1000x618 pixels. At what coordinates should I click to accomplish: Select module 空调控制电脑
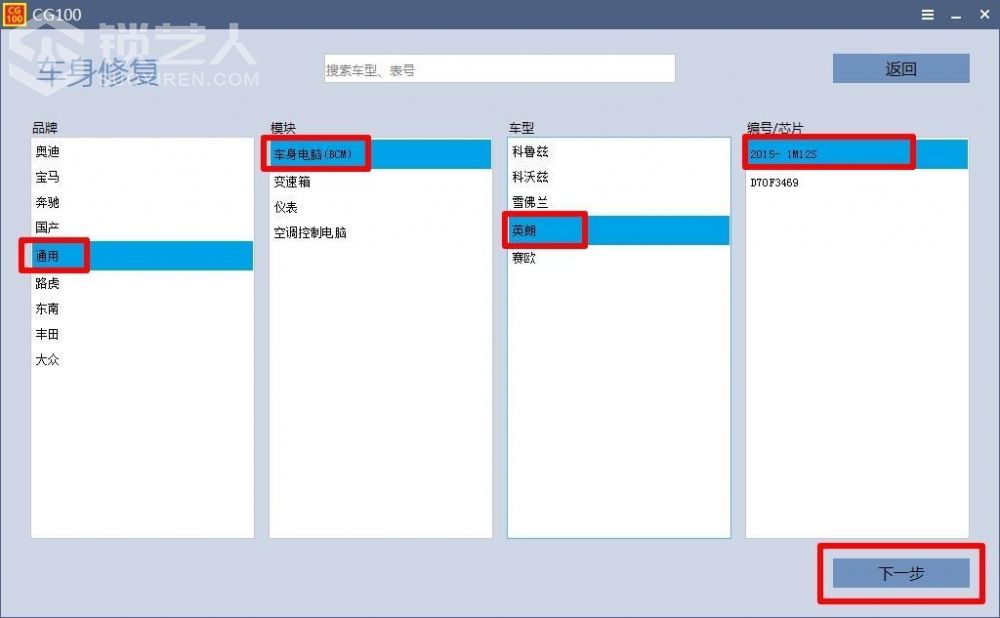pos(381,233)
